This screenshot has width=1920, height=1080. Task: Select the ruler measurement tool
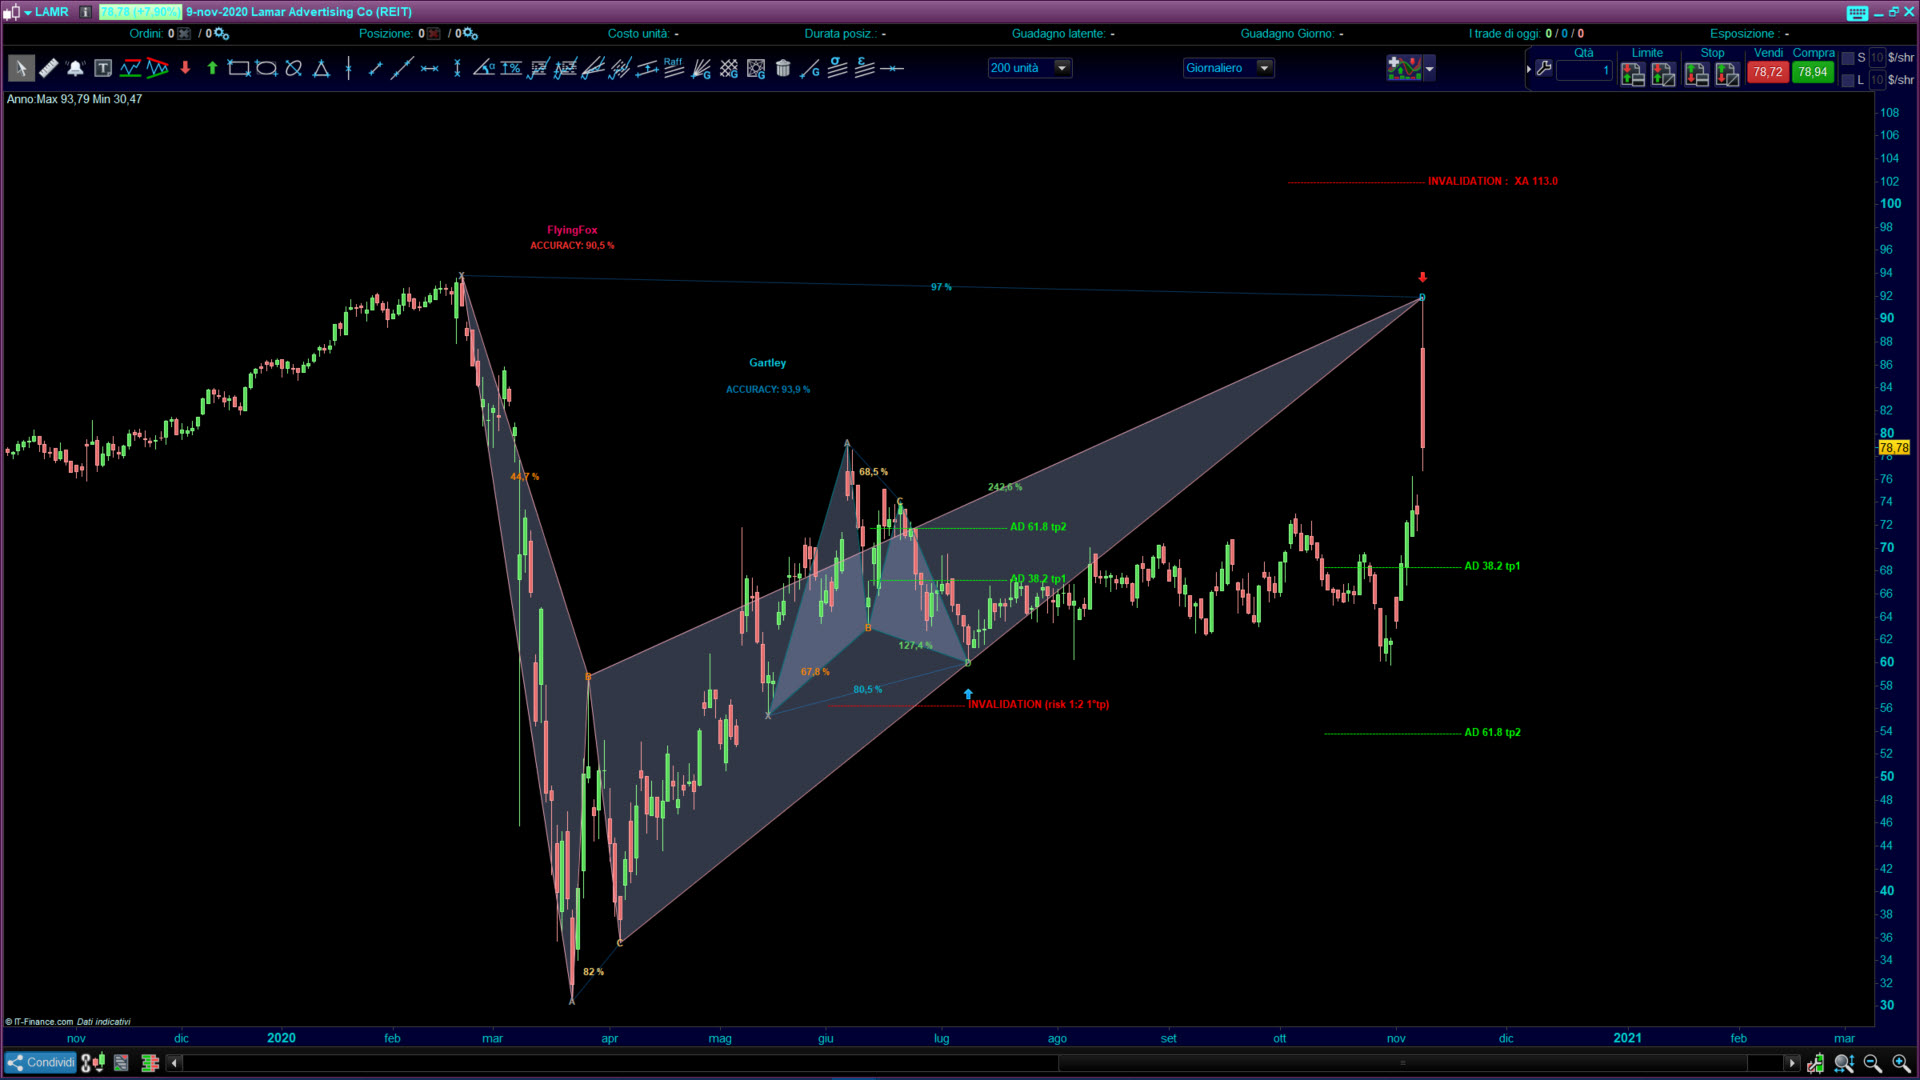48,69
